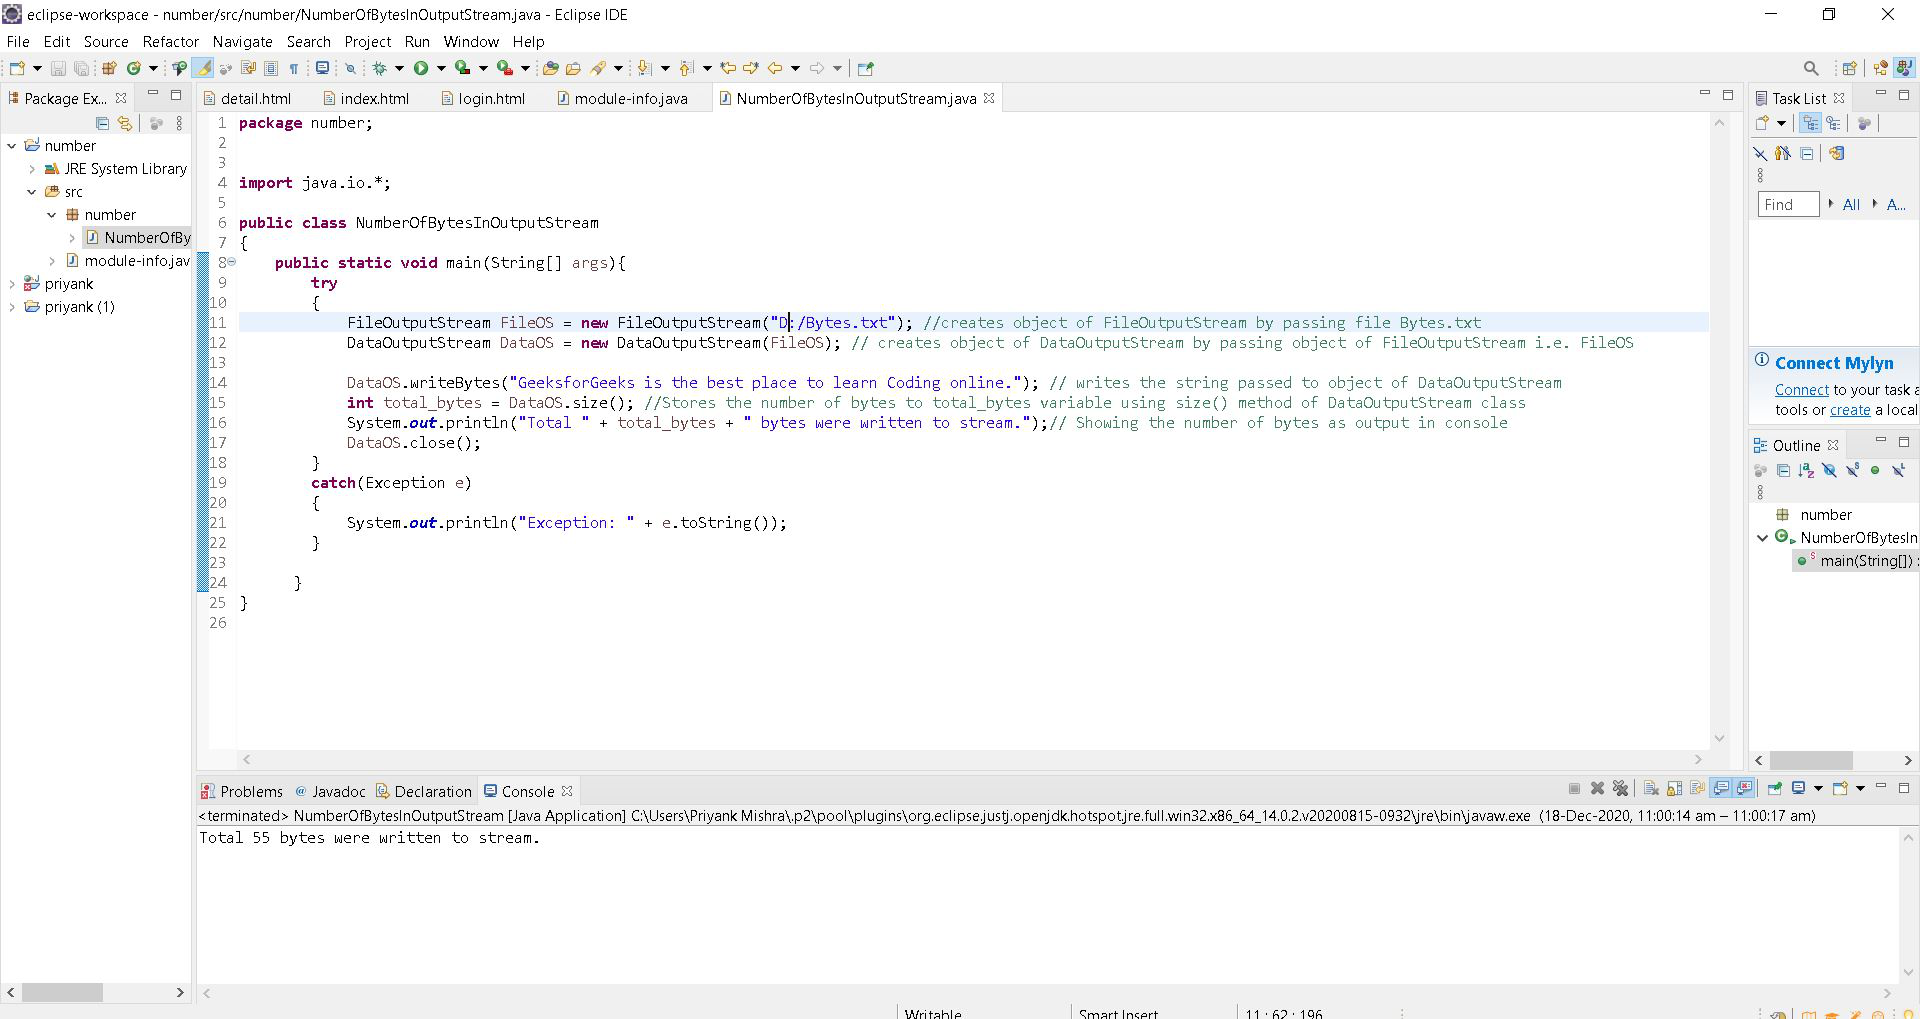Toggle Link with Editor in Package Explorer
Image resolution: width=1920 pixels, height=1019 pixels.
125,123
